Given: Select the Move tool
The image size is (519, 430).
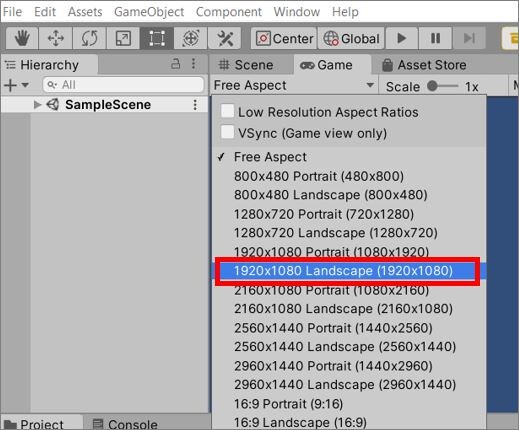Looking at the screenshot, I should tap(56, 38).
